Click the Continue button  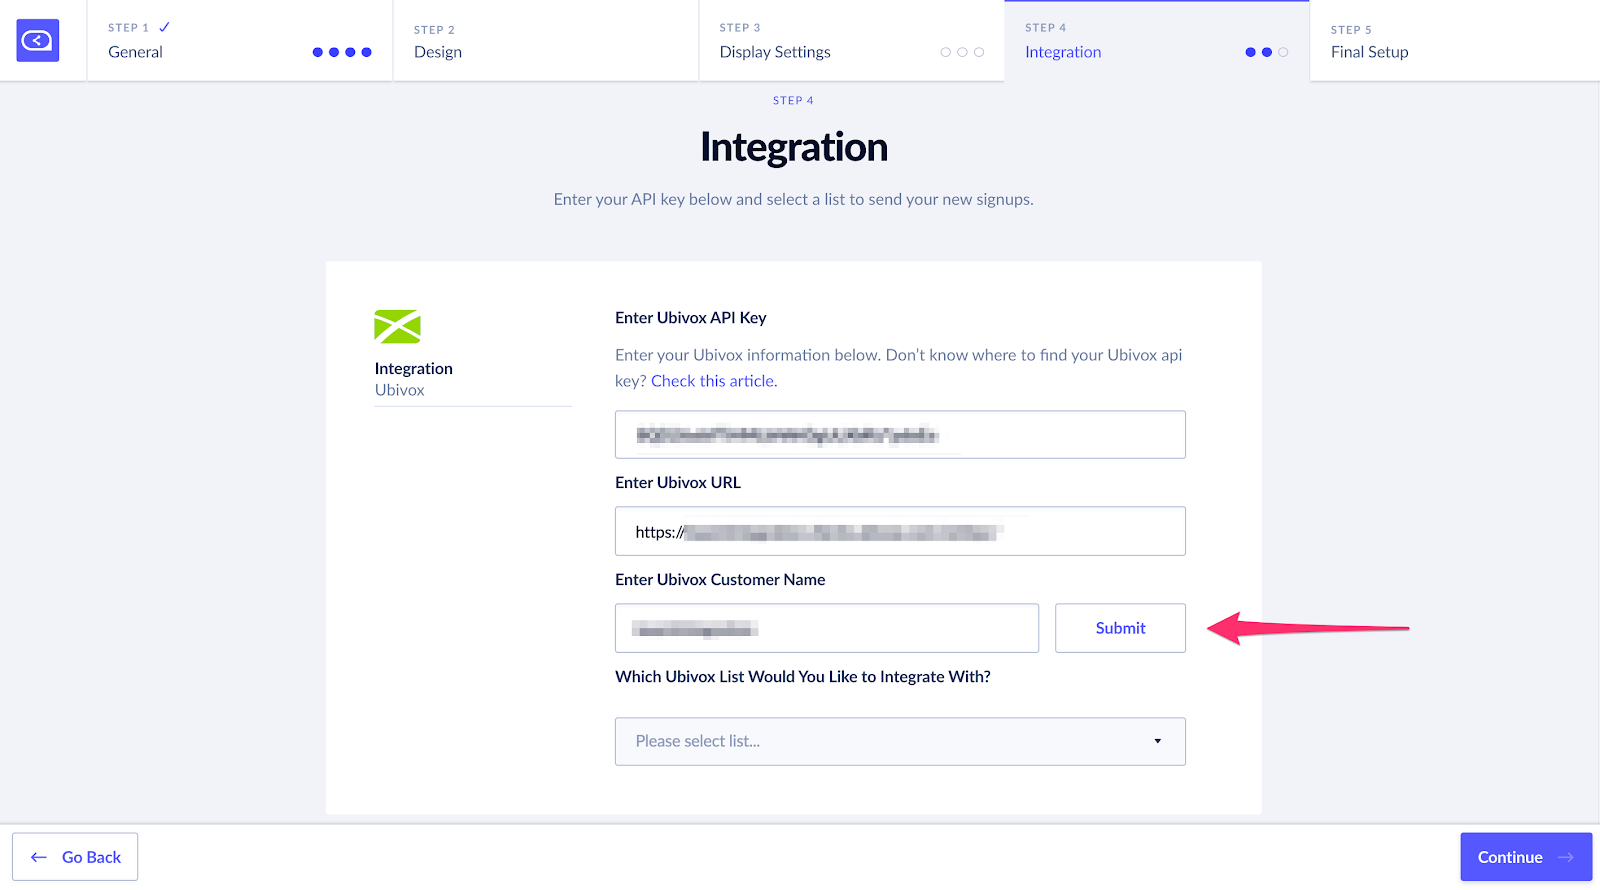[1526, 857]
